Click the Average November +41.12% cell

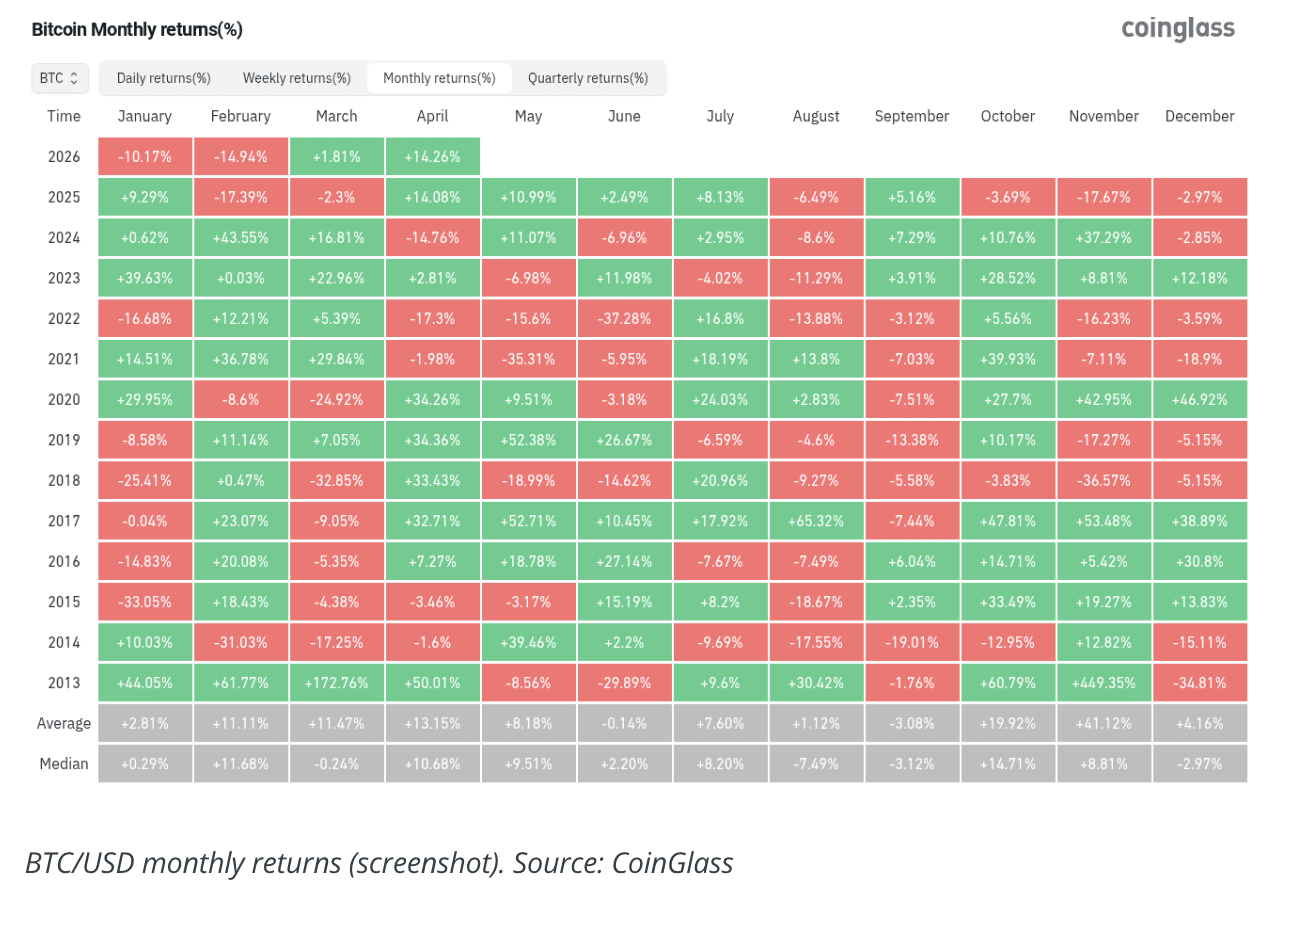pyautogui.click(x=1104, y=723)
